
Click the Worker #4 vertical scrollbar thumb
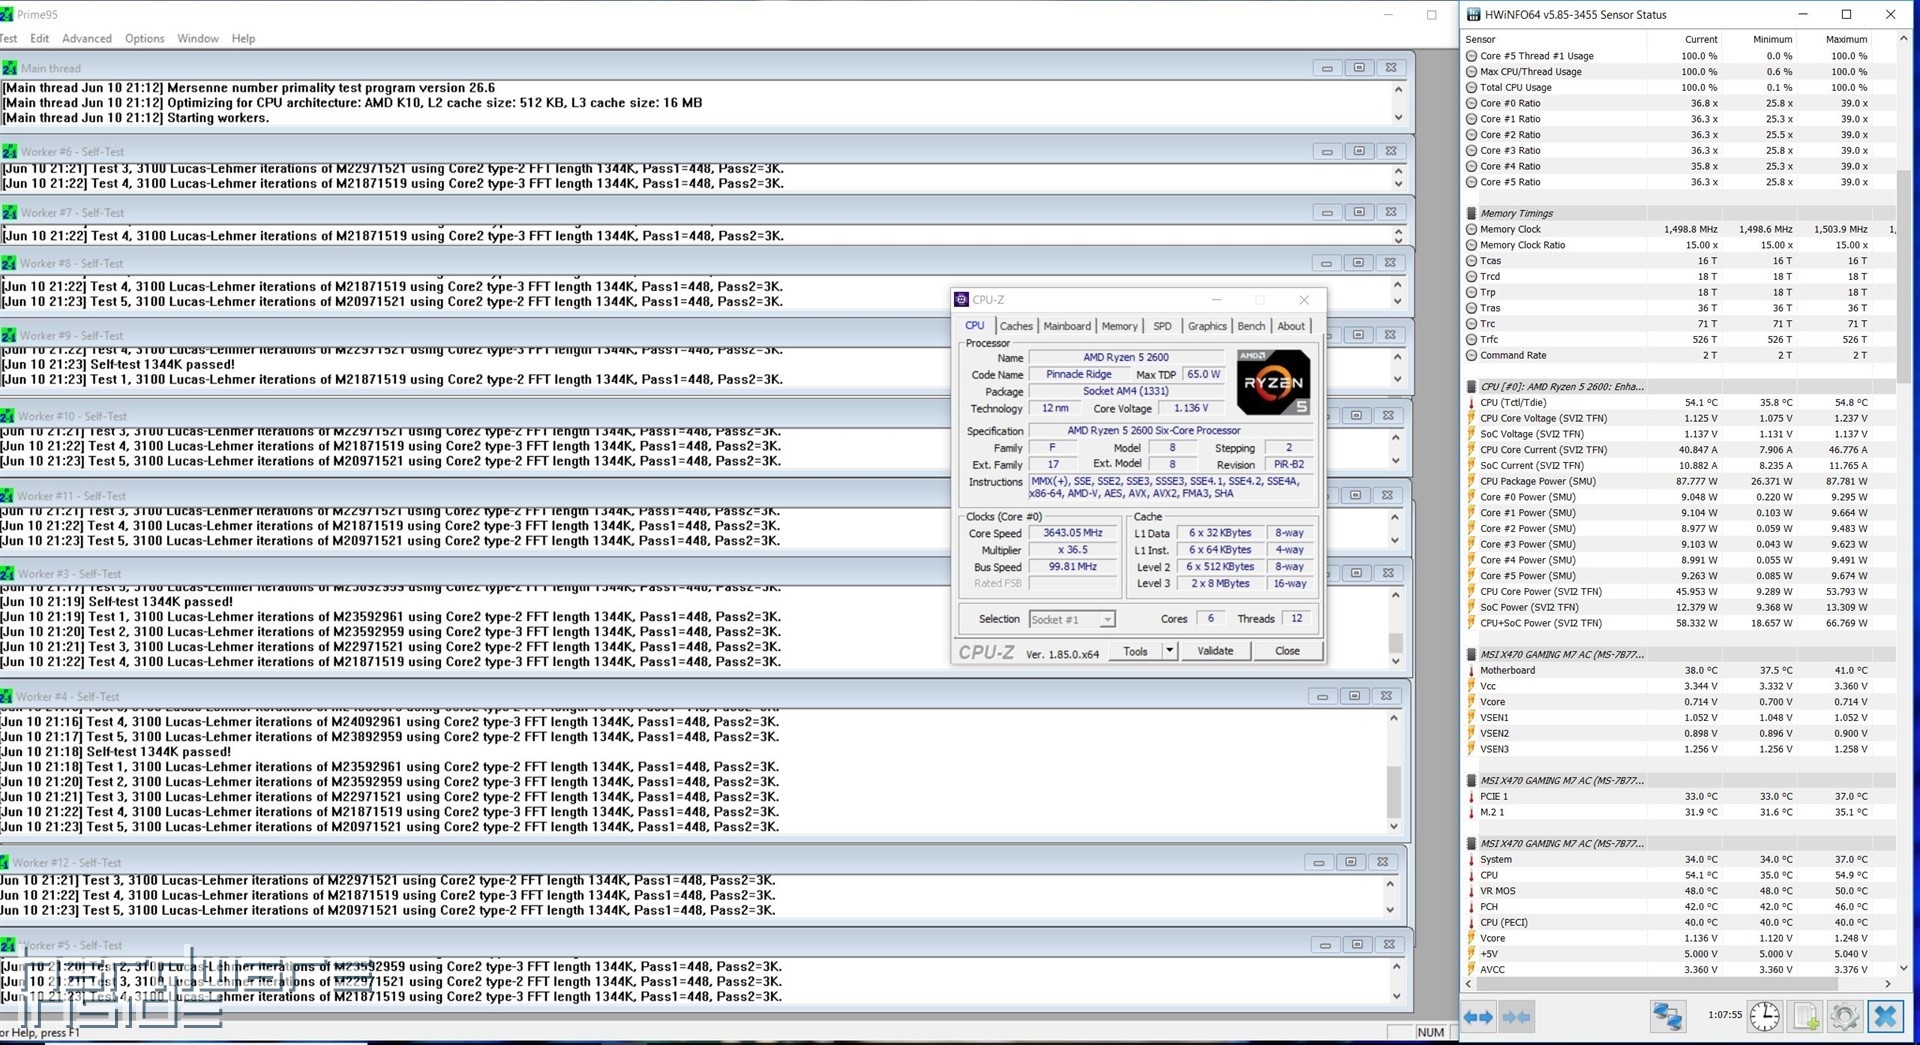tap(1394, 792)
